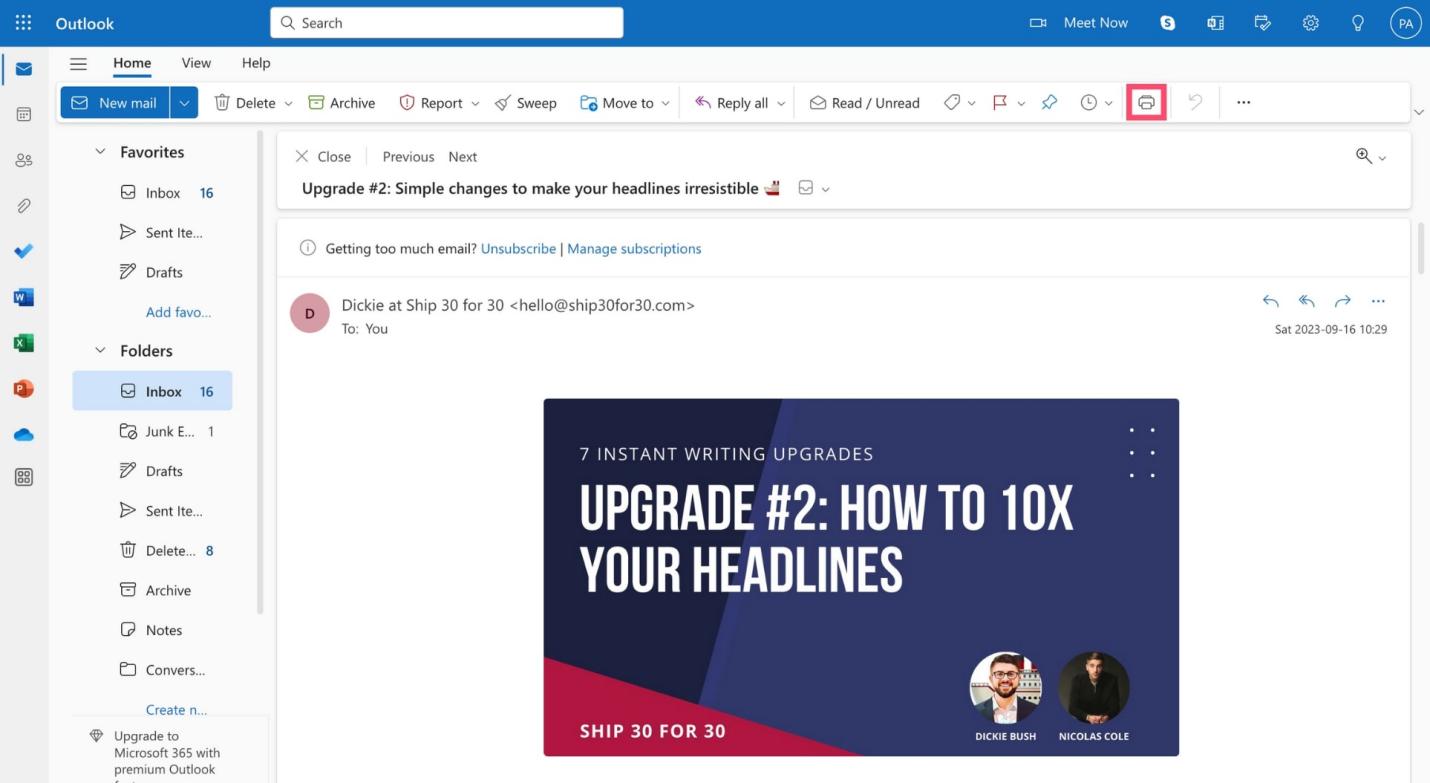The height and width of the screenshot is (783, 1430).
Task: Click the Report button
Action: pos(430,102)
